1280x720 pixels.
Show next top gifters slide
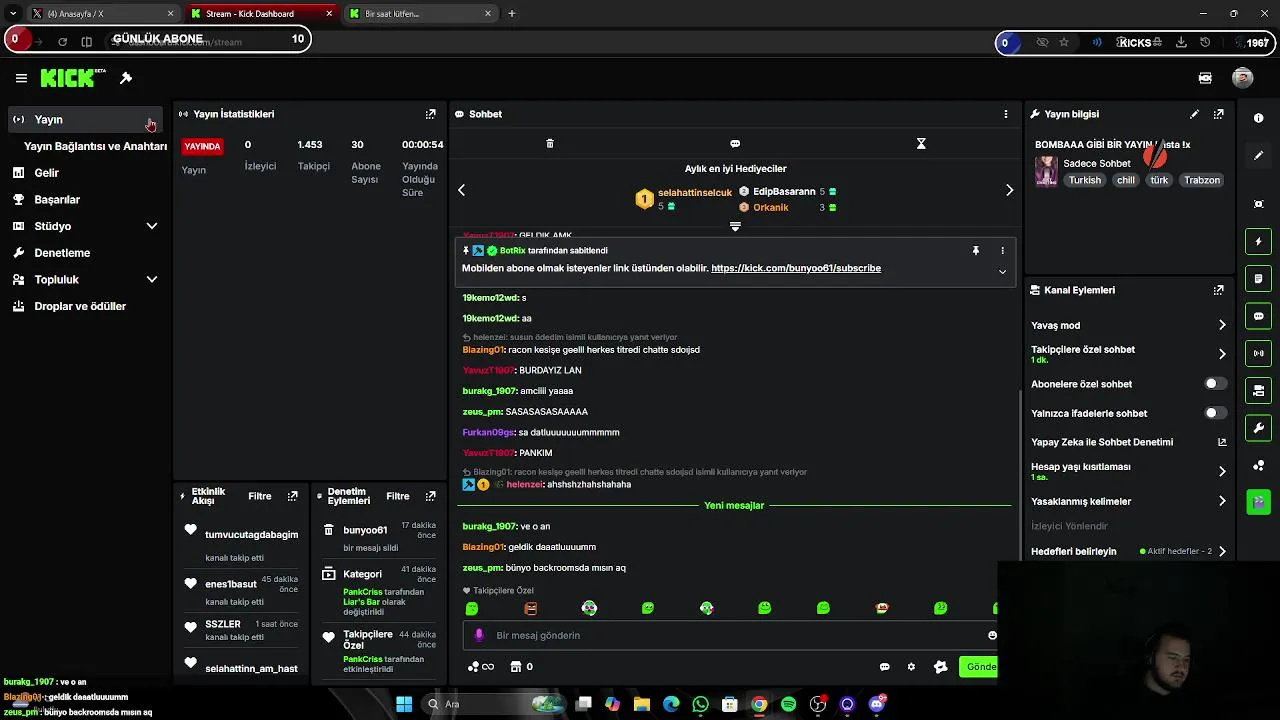click(1009, 190)
